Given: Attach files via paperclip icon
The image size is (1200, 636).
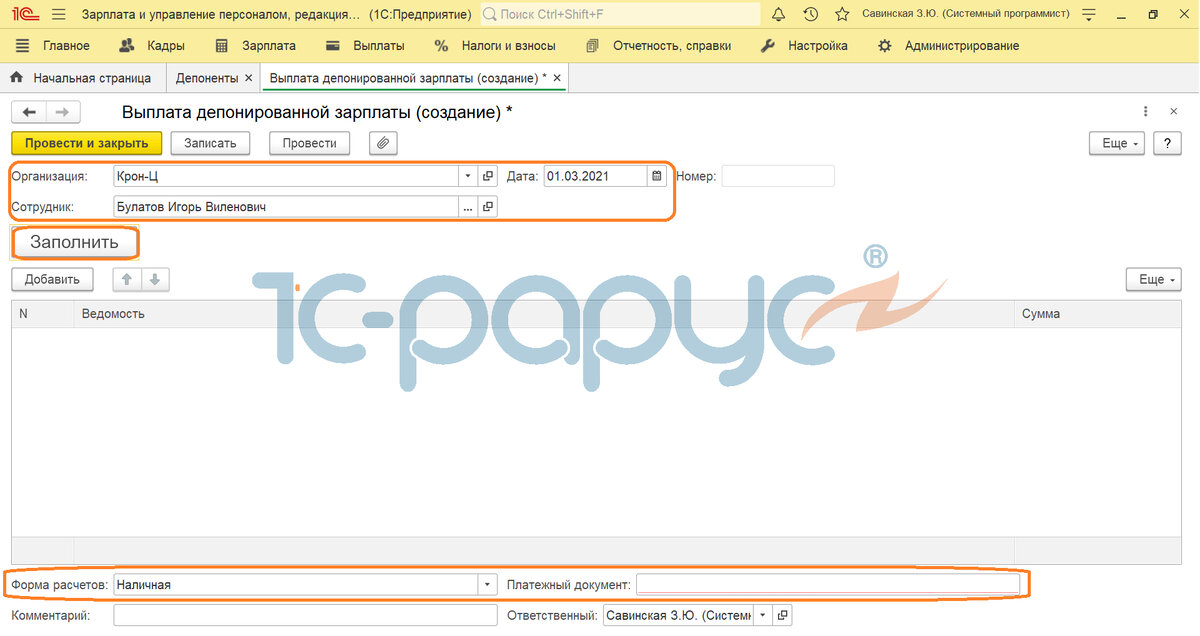Looking at the screenshot, I should tap(383, 143).
